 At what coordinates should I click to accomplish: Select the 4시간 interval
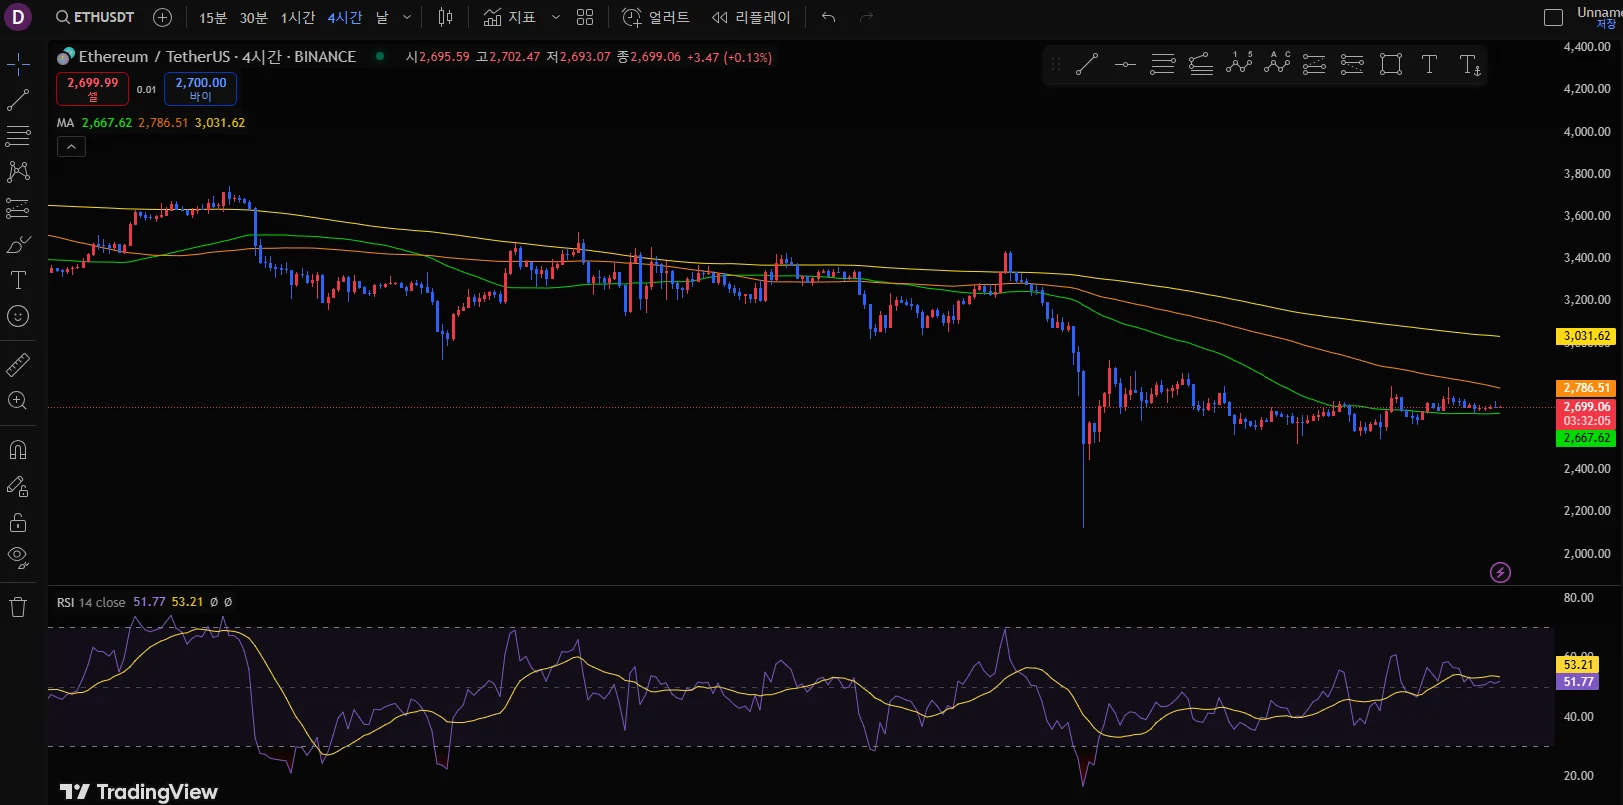point(345,17)
